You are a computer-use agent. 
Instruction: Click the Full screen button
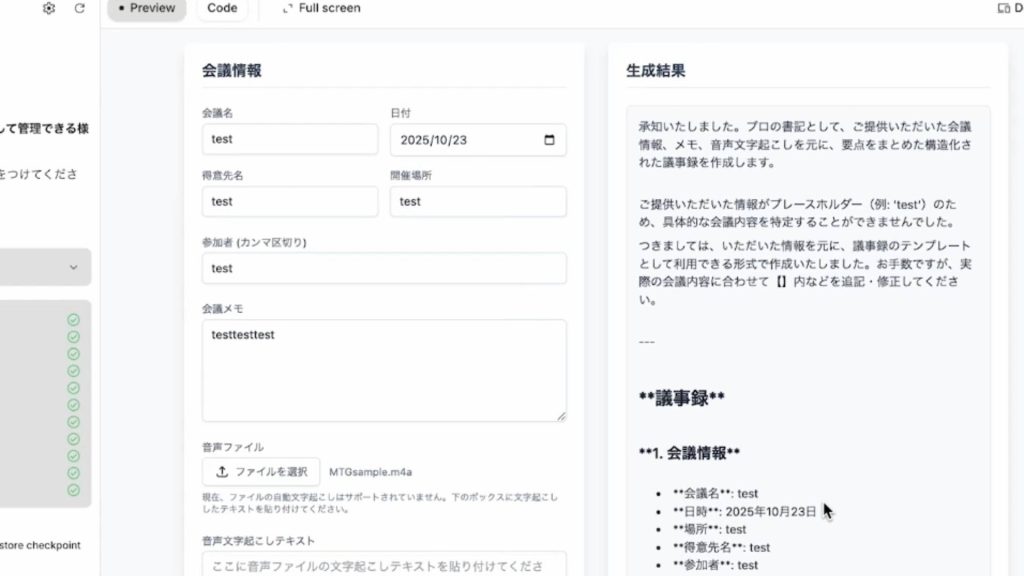[x=329, y=8]
